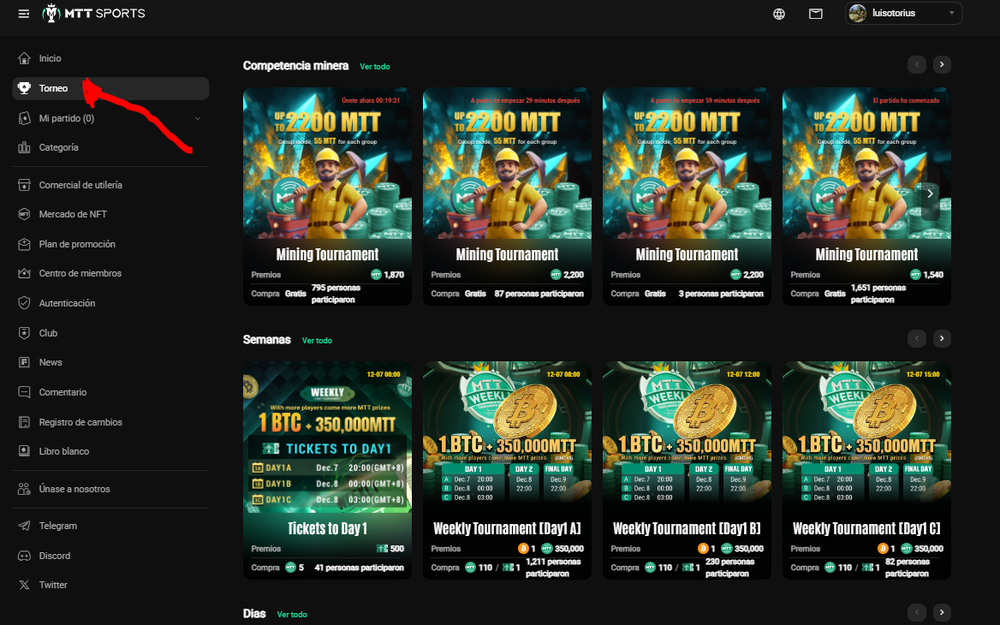
Task: Open the mail inbox icon
Action: tap(816, 14)
